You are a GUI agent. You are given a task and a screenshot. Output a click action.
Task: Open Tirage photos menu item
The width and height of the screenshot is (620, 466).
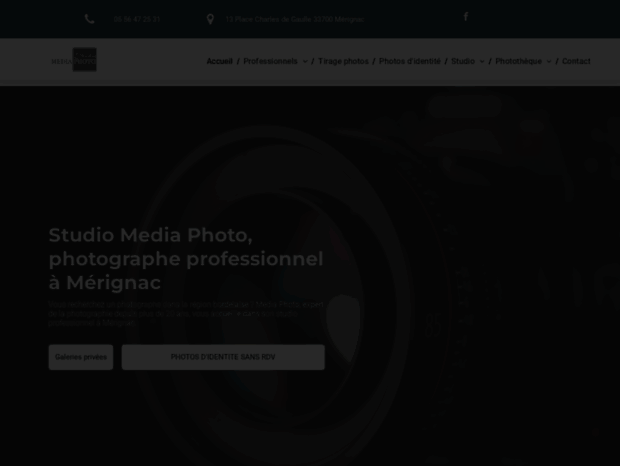click(x=343, y=61)
